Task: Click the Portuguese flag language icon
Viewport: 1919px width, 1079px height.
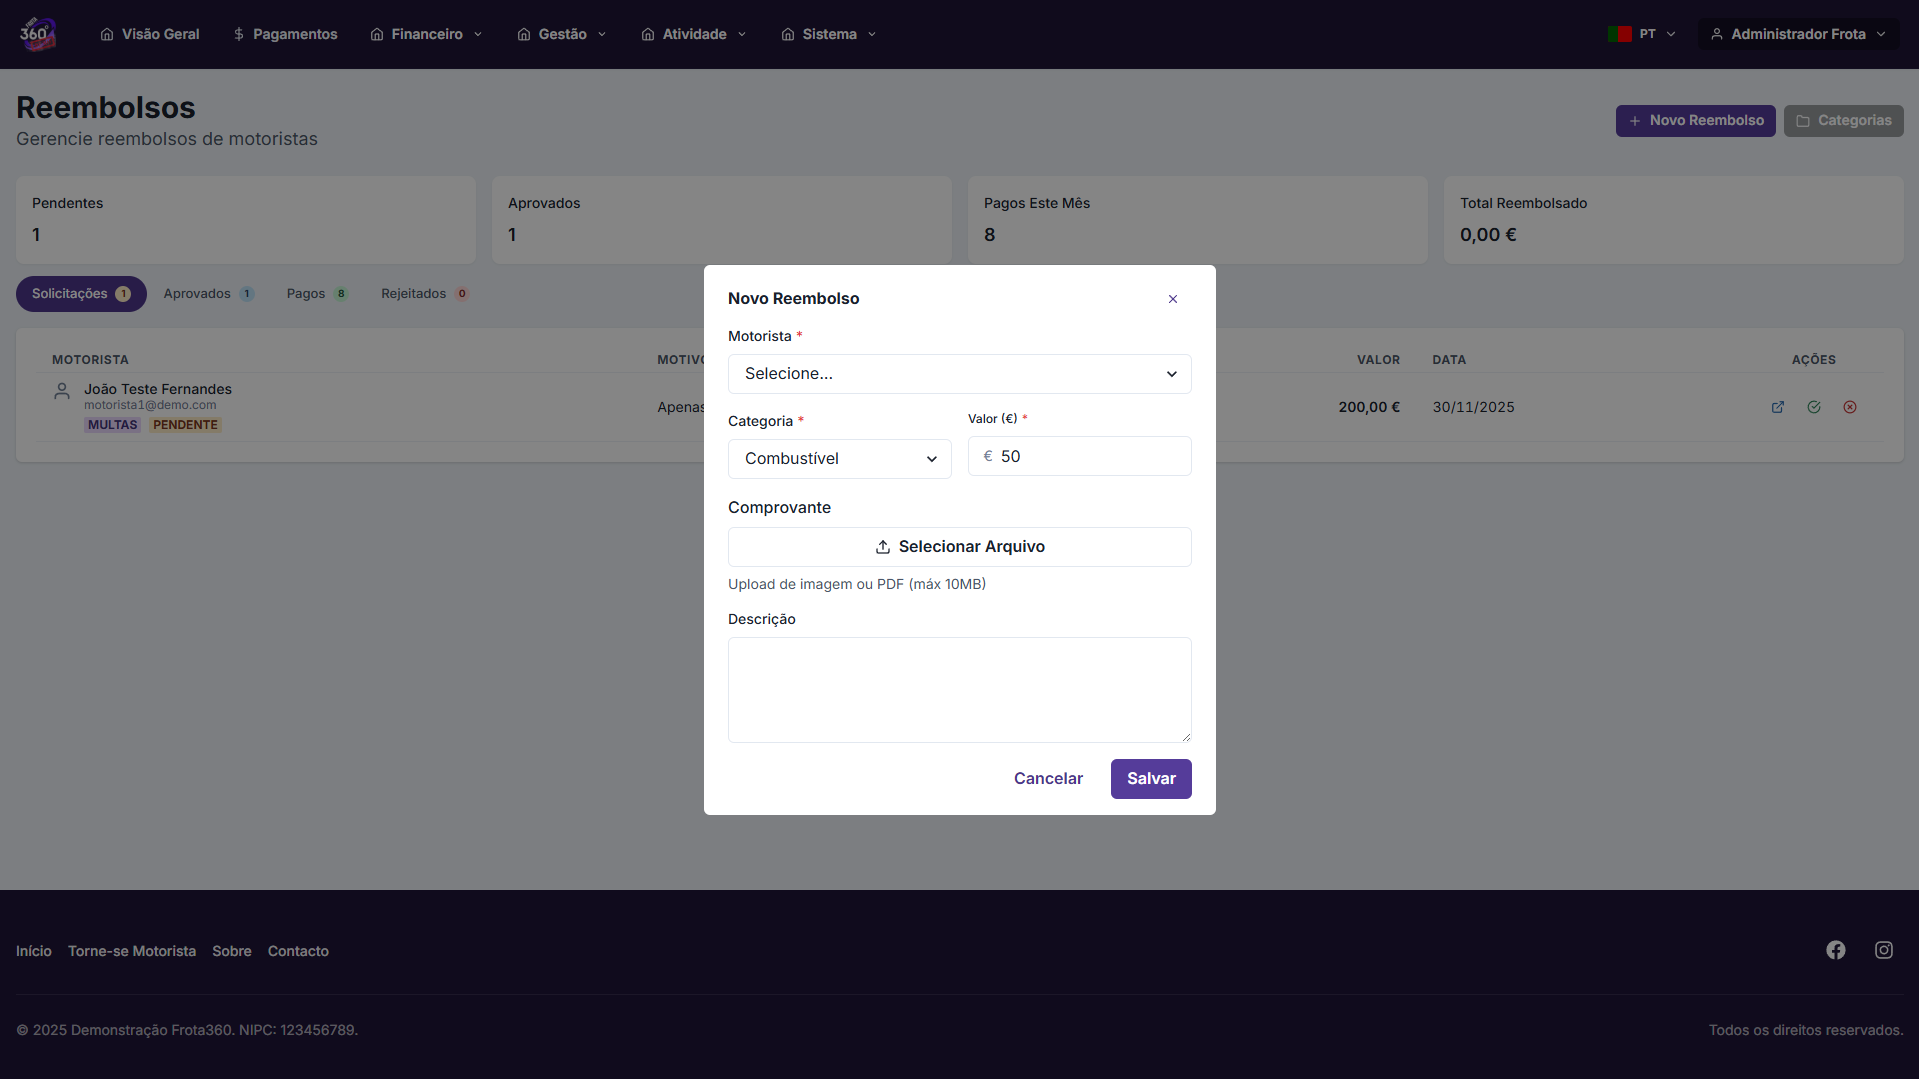Action: [1619, 34]
